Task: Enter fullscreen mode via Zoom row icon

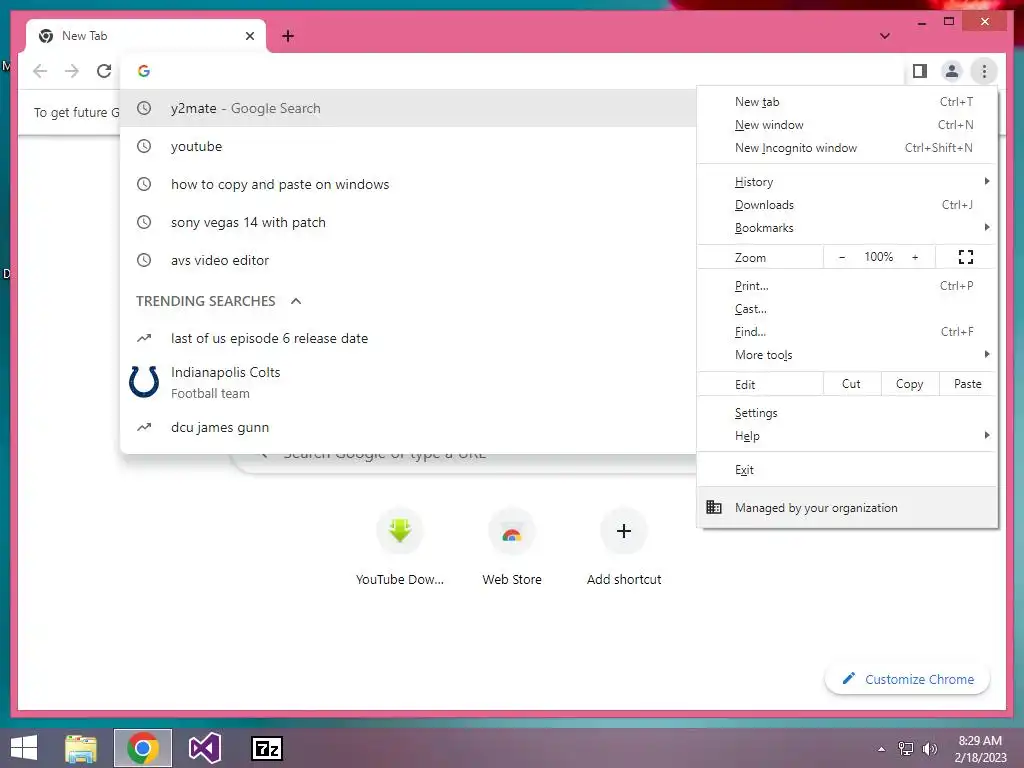Action: (x=966, y=257)
